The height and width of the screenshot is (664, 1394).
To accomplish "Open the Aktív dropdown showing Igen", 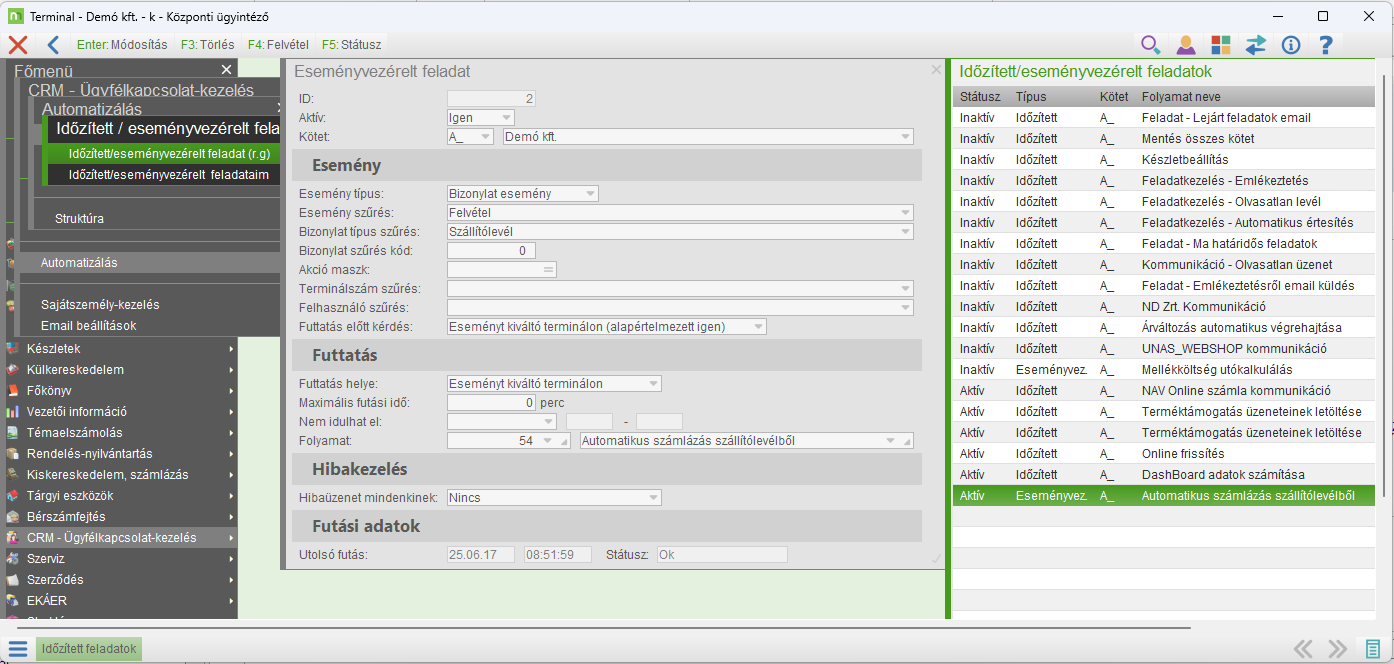I will (480, 118).
